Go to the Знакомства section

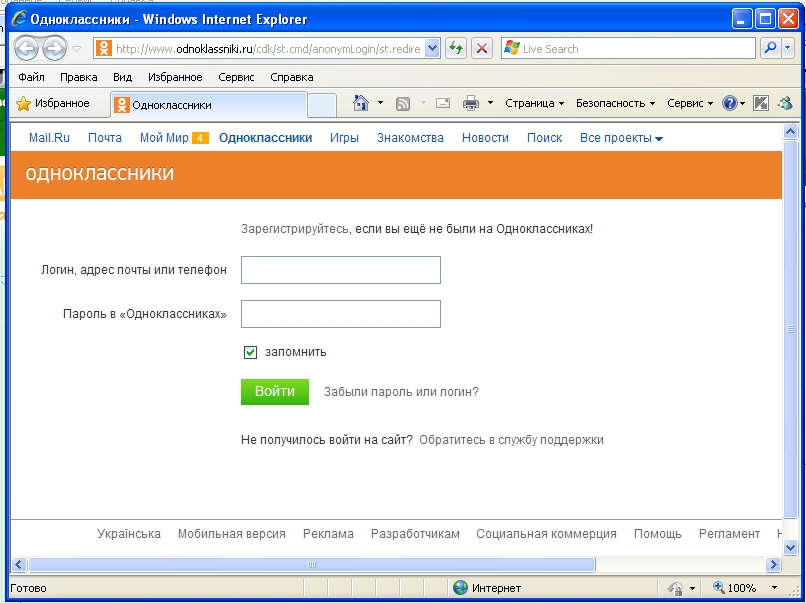click(x=410, y=138)
